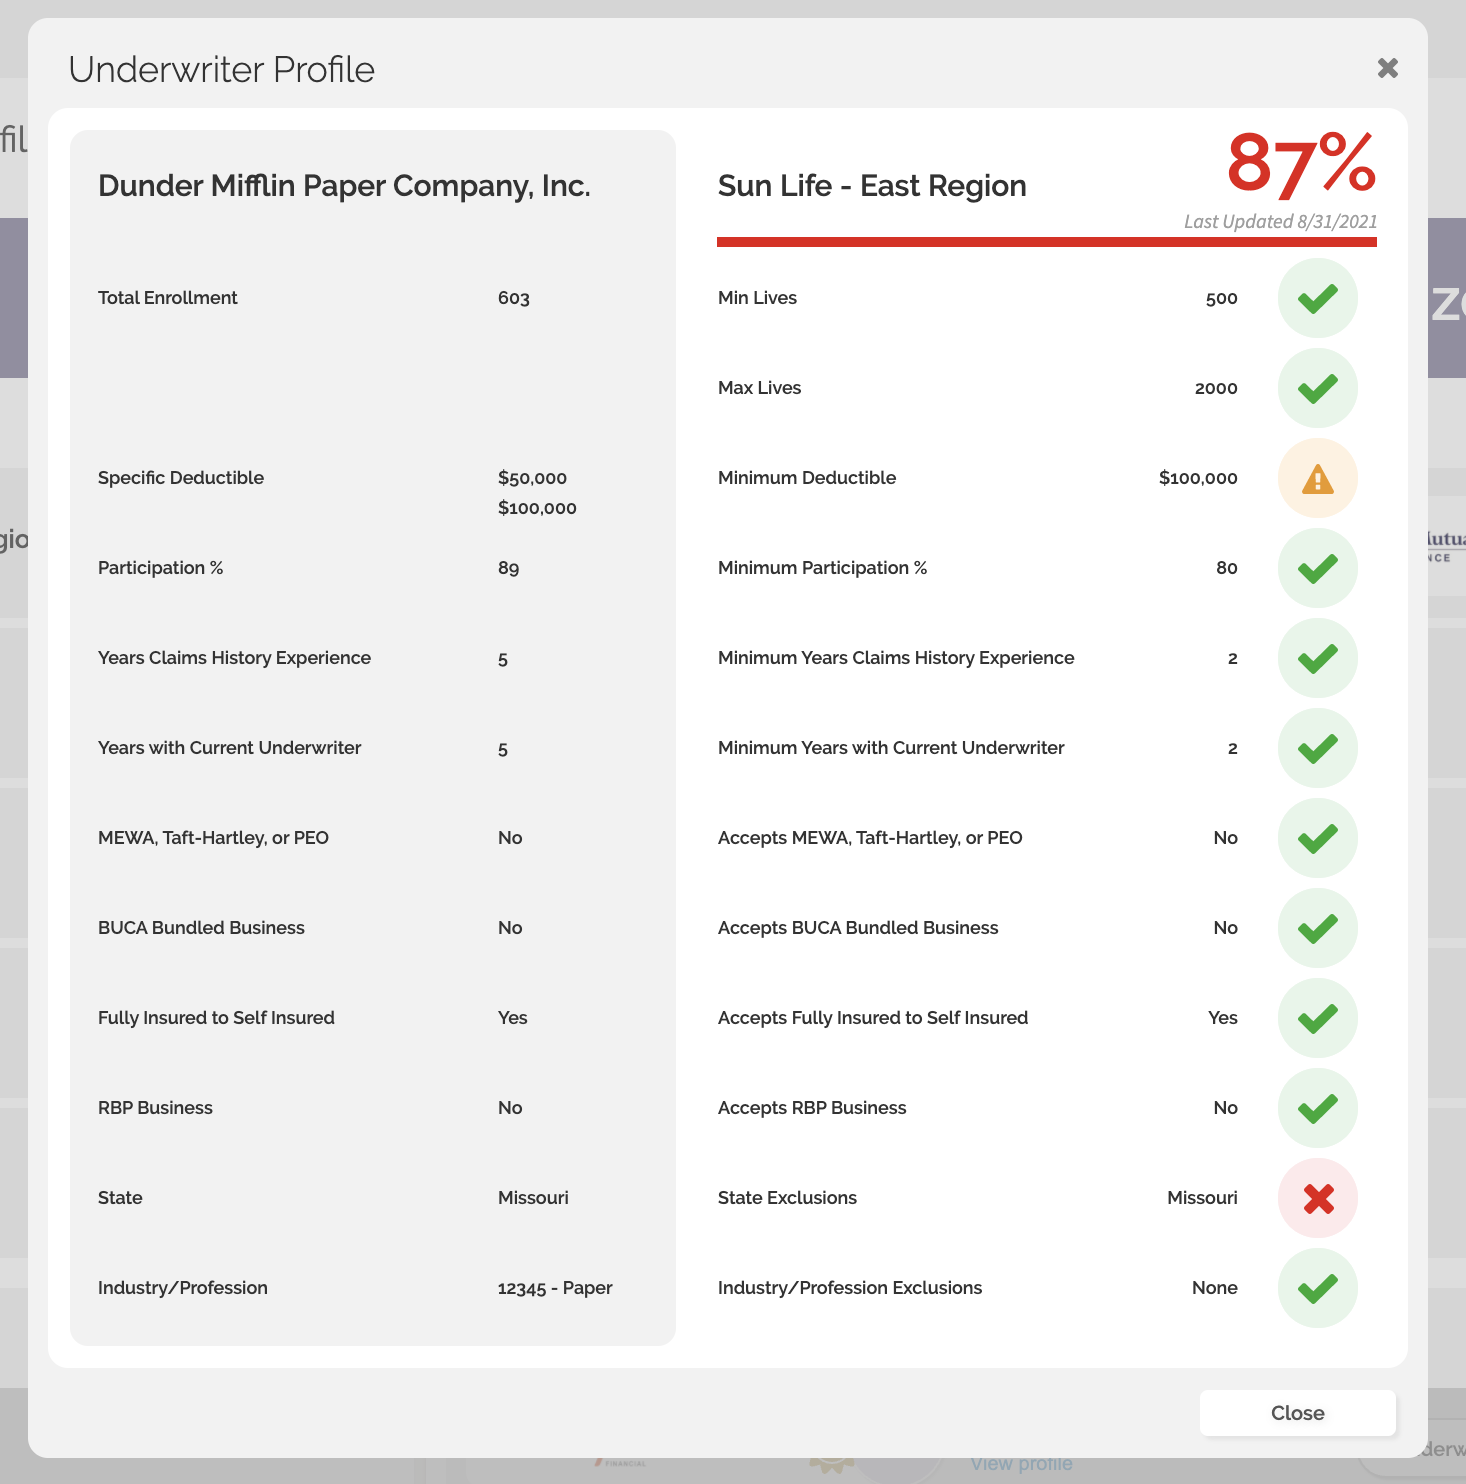Click the View profile link behind dialog
This screenshot has height=1484, width=1466.
1021,1464
